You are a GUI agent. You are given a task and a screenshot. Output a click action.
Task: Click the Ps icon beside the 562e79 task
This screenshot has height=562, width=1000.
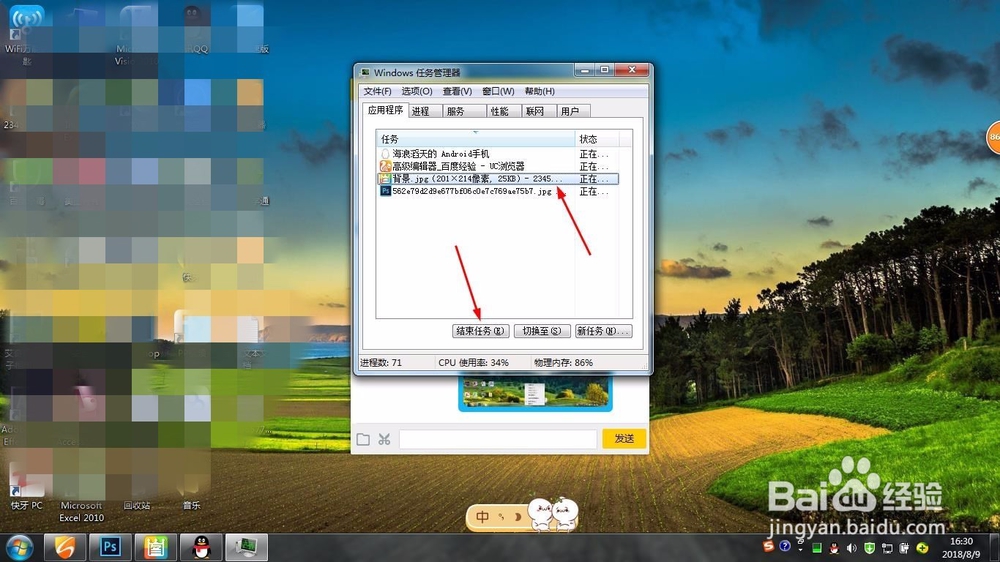(385, 191)
